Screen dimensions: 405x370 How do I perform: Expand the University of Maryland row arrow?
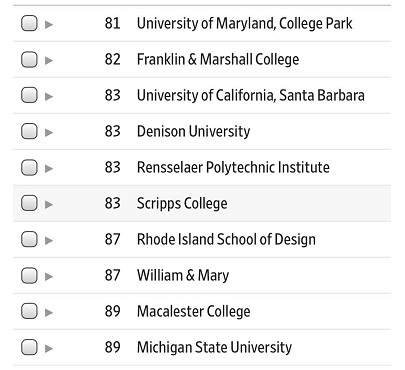49,24
